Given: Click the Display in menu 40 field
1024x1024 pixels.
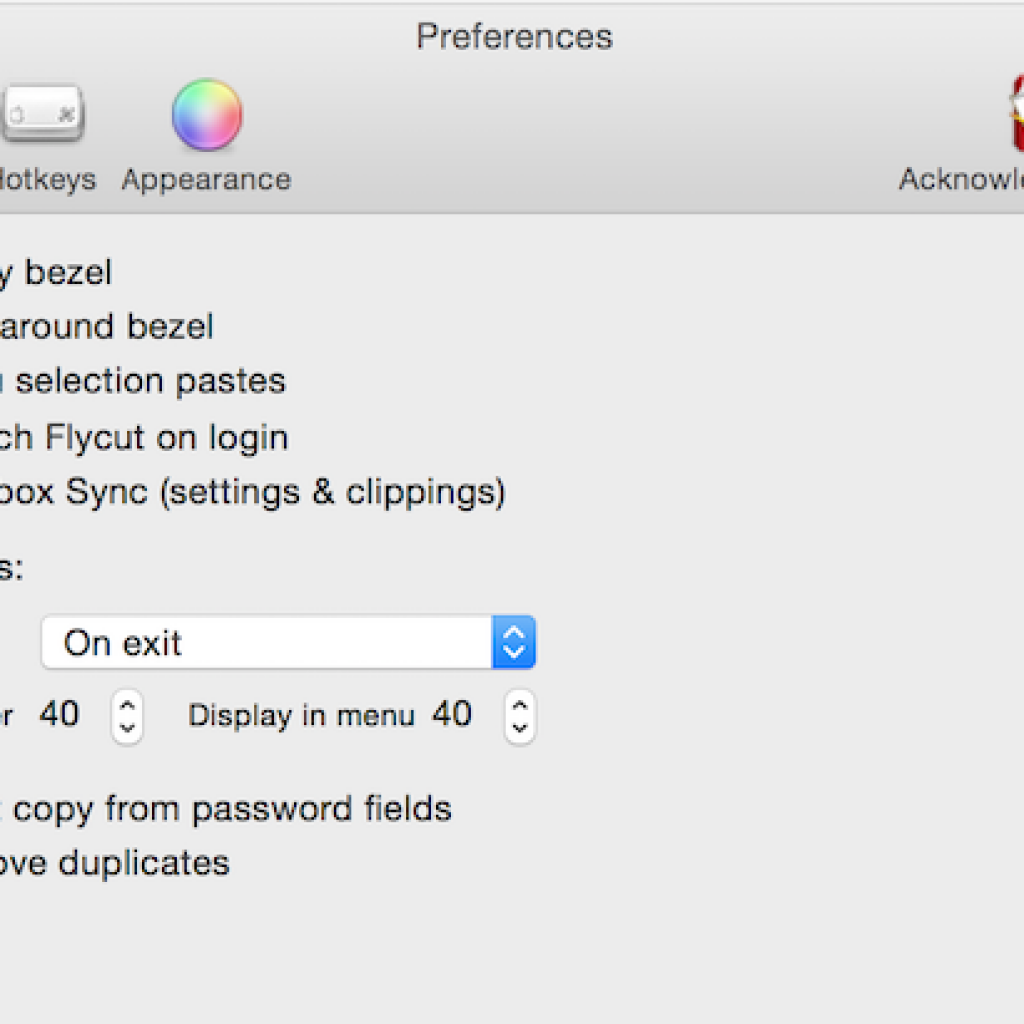Looking at the screenshot, I should pos(452,715).
